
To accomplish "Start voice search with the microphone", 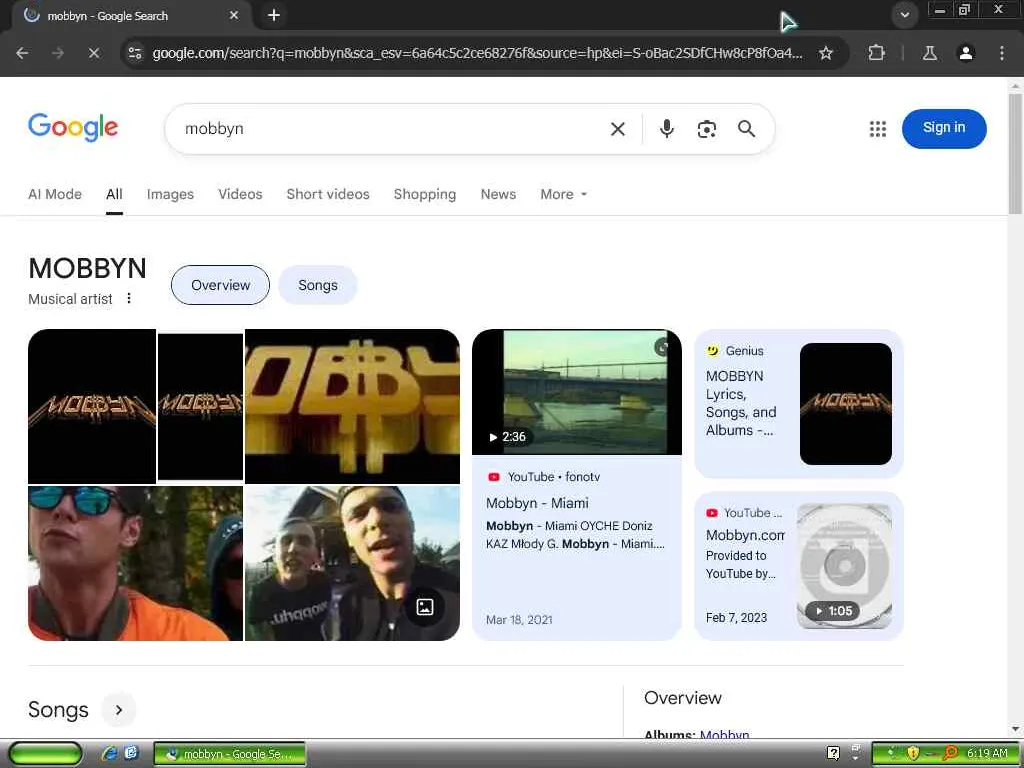I will pos(667,129).
